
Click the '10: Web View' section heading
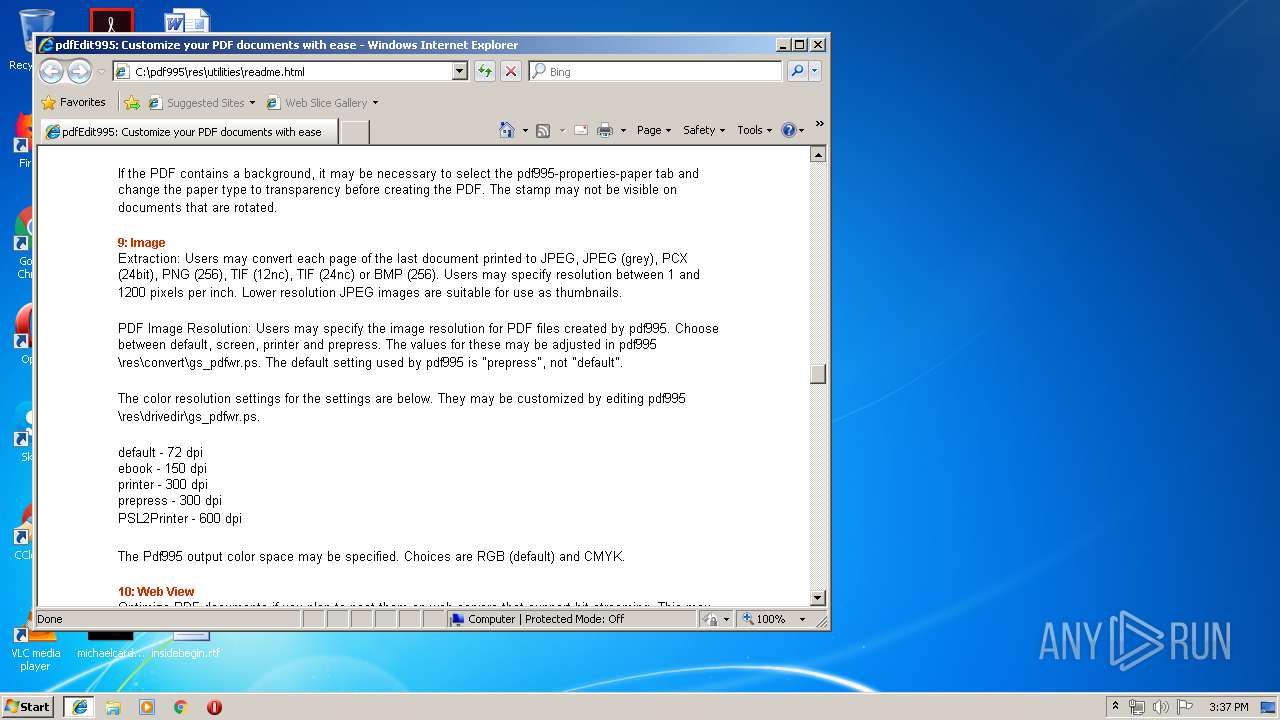156,591
